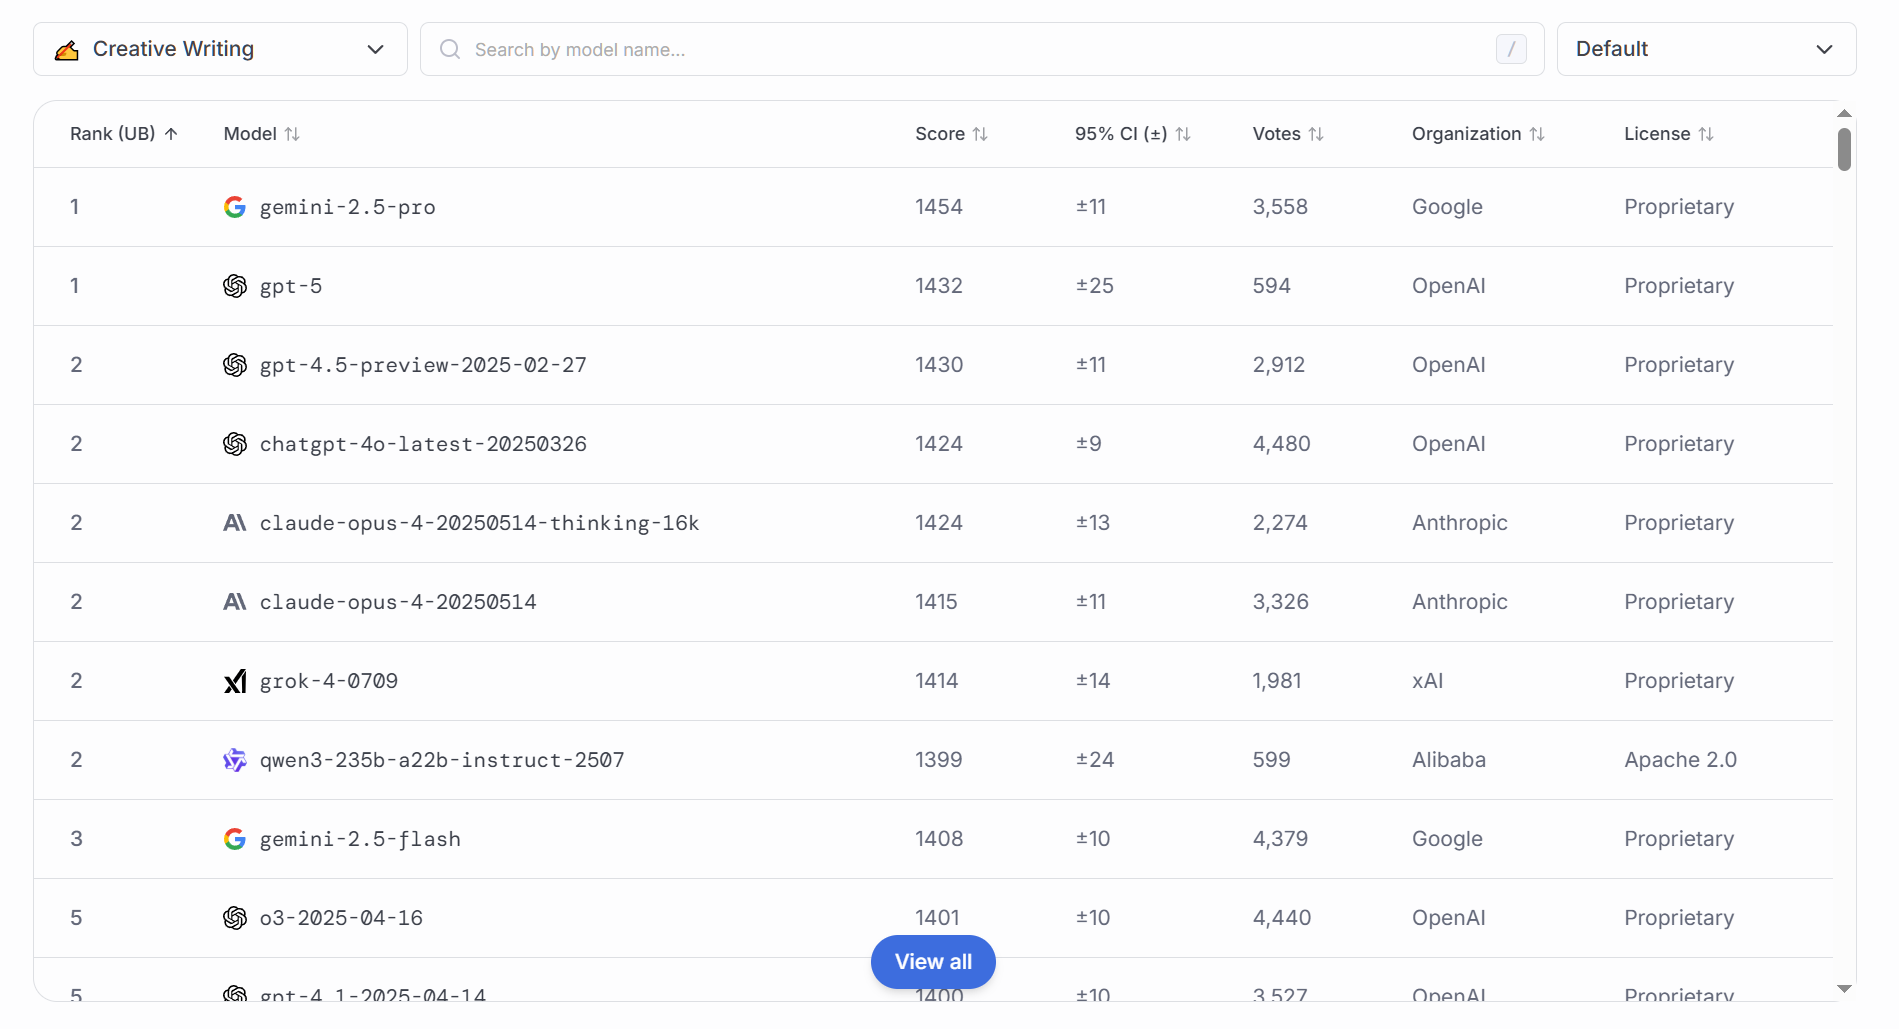Click the claude-opus-4-20250514 model name
The height and width of the screenshot is (1029, 1899).
(x=398, y=602)
